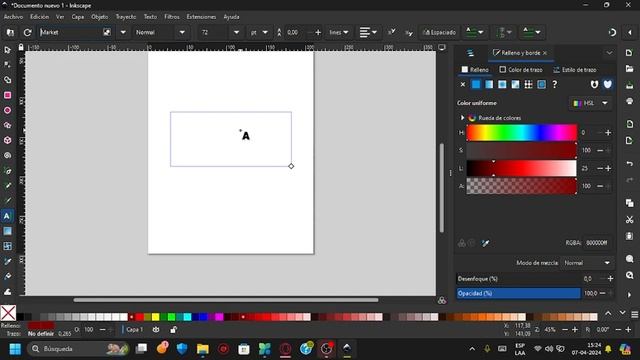Click the Windows Start button

click(x=15, y=349)
